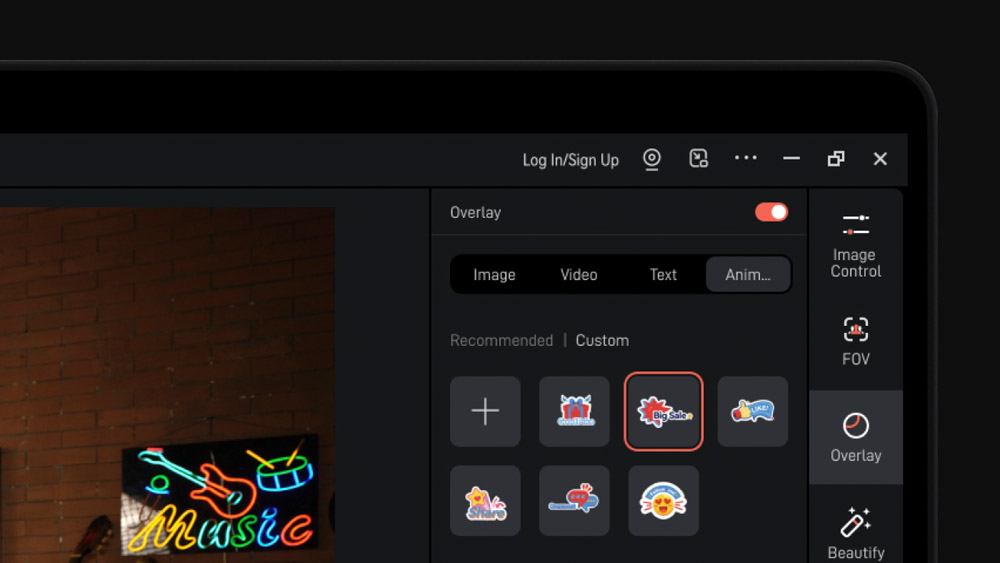Select the speech bubble comment sticker
The image size is (1000, 563).
coord(574,500)
